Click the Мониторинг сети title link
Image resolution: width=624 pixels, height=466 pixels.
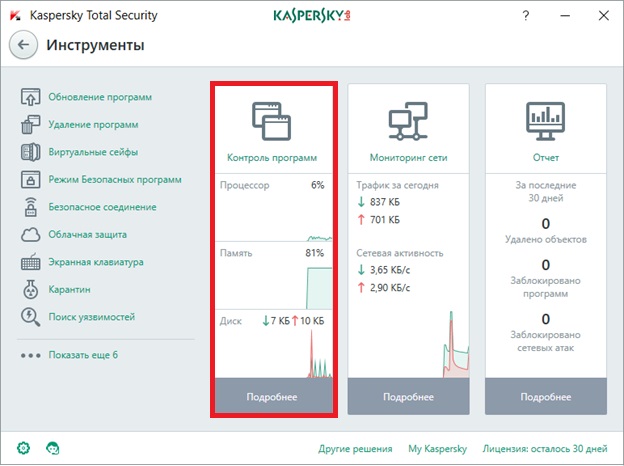point(408,158)
